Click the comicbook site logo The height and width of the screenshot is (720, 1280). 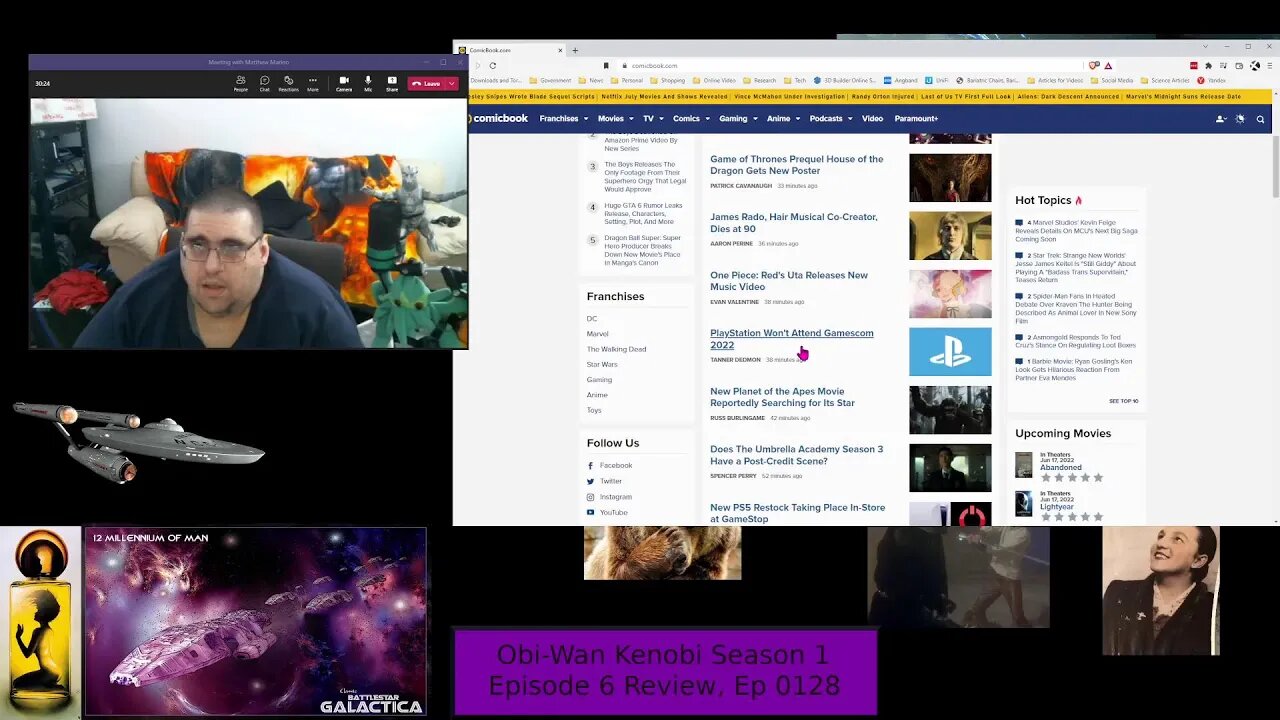[498, 118]
